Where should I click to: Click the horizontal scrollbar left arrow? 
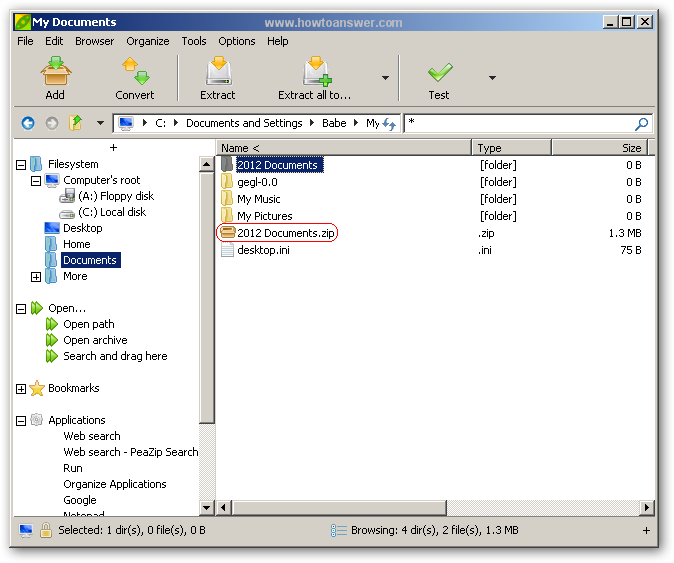(x=223, y=508)
